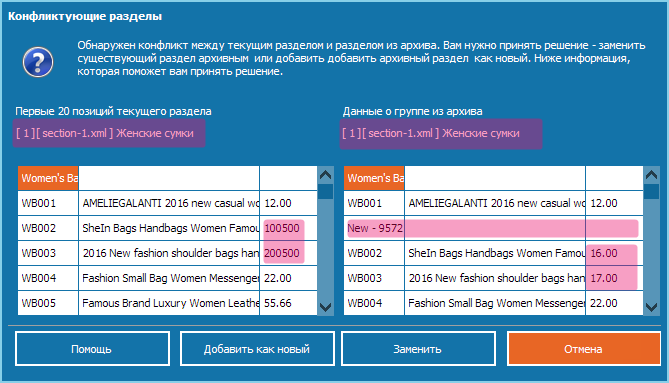Select Fashion Small Bag Women in right table
This screenshot has height=383, width=669.
pyautogui.click(x=495, y=303)
